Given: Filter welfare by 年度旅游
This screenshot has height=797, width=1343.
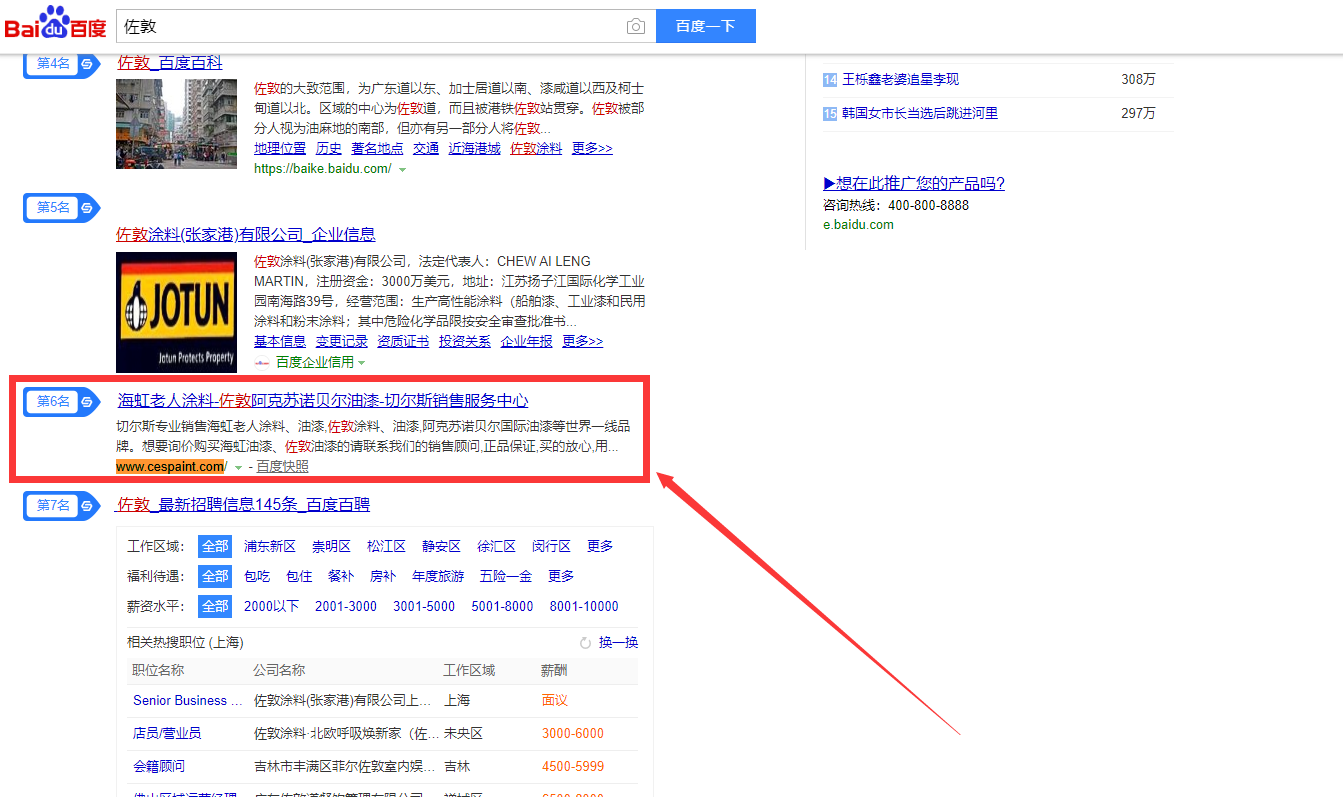Looking at the screenshot, I should click(438, 576).
